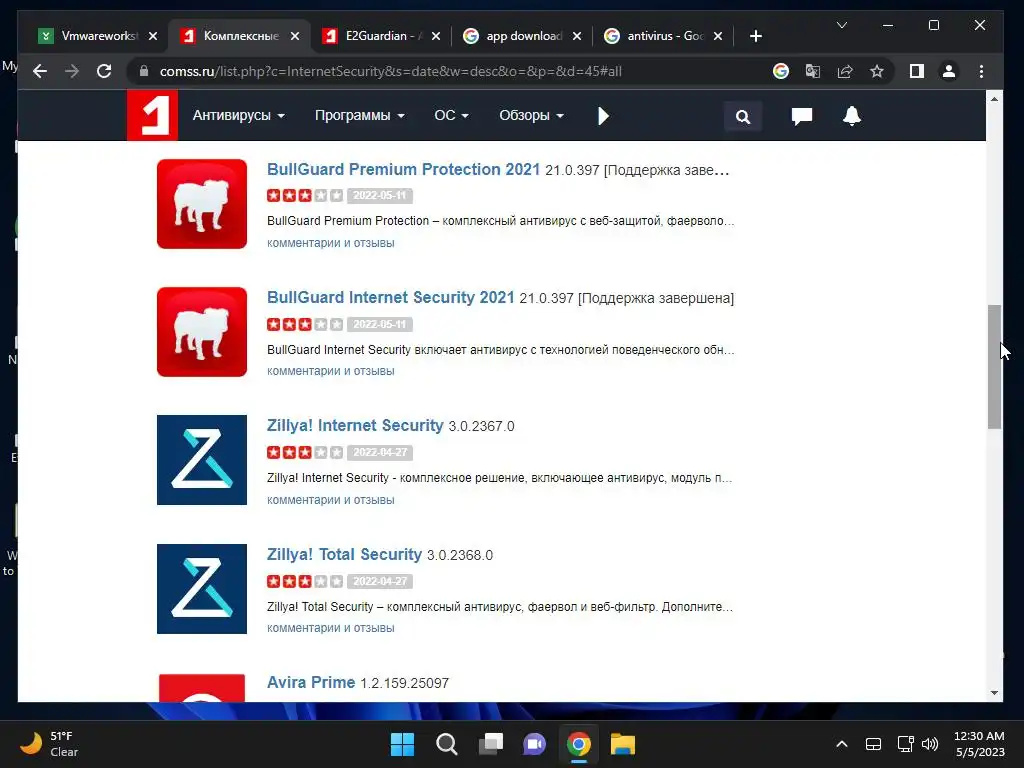This screenshot has height=768, width=1024.
Task: Click the browser forward arrow
Action: [72, 71]
